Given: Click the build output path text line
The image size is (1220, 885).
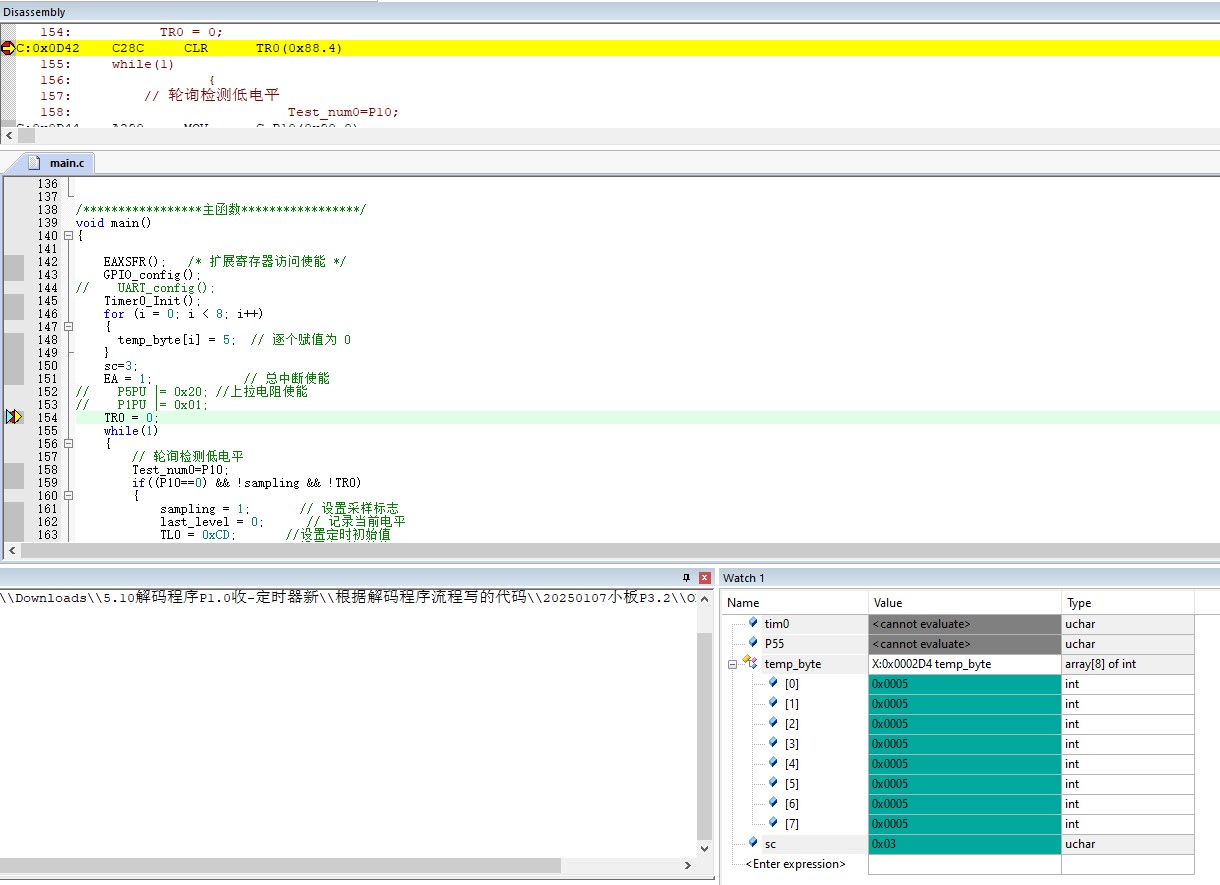Looking at the screenshot, I should [347, 598].
